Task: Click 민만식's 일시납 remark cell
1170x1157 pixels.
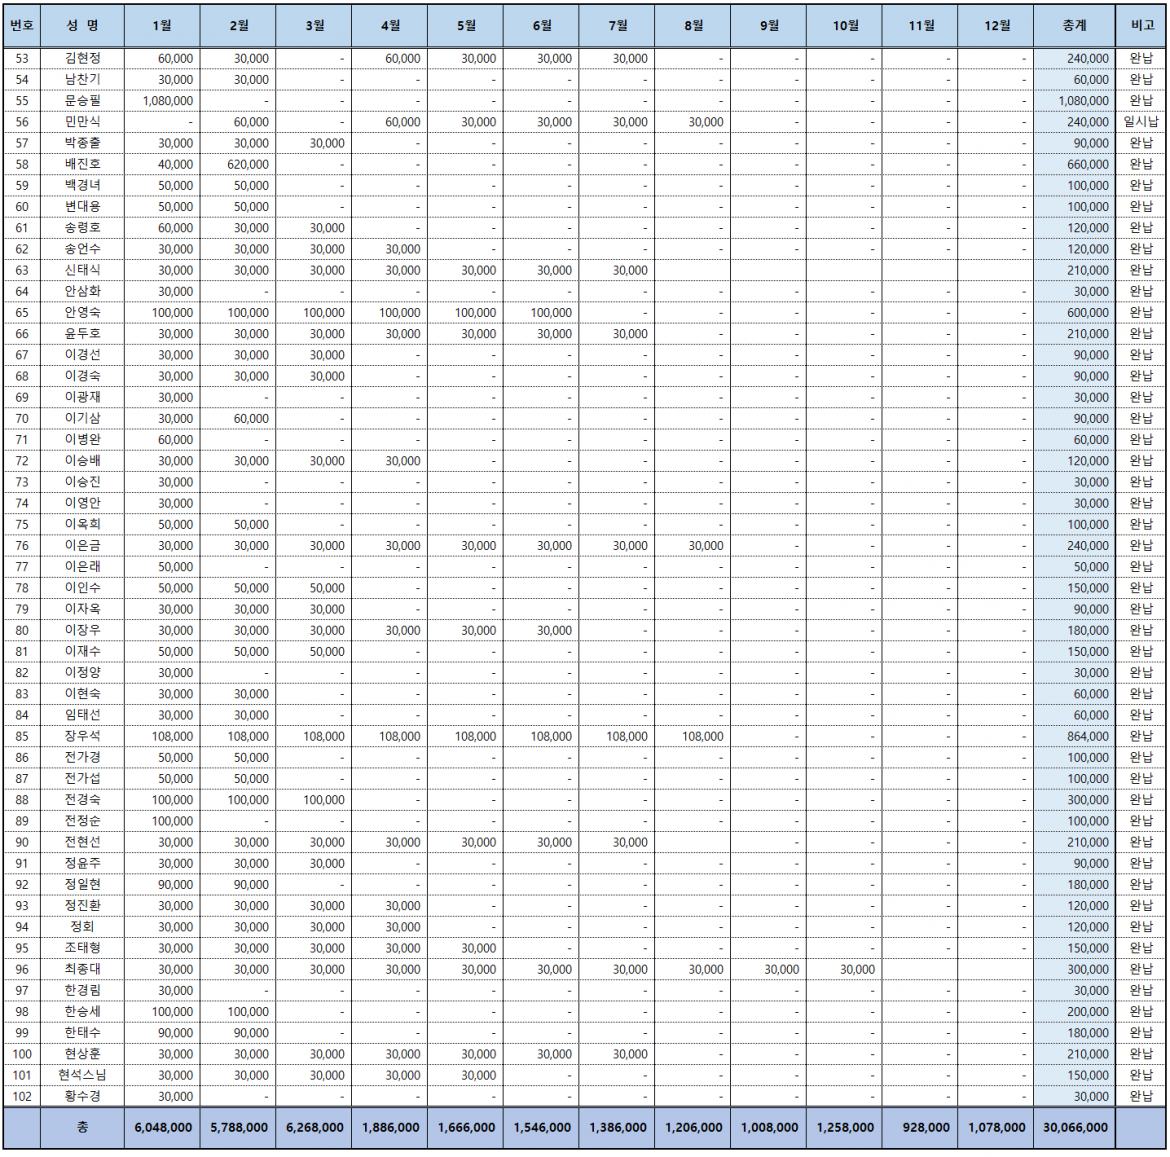Action: pyautogui.click(x=1141, y=122)
